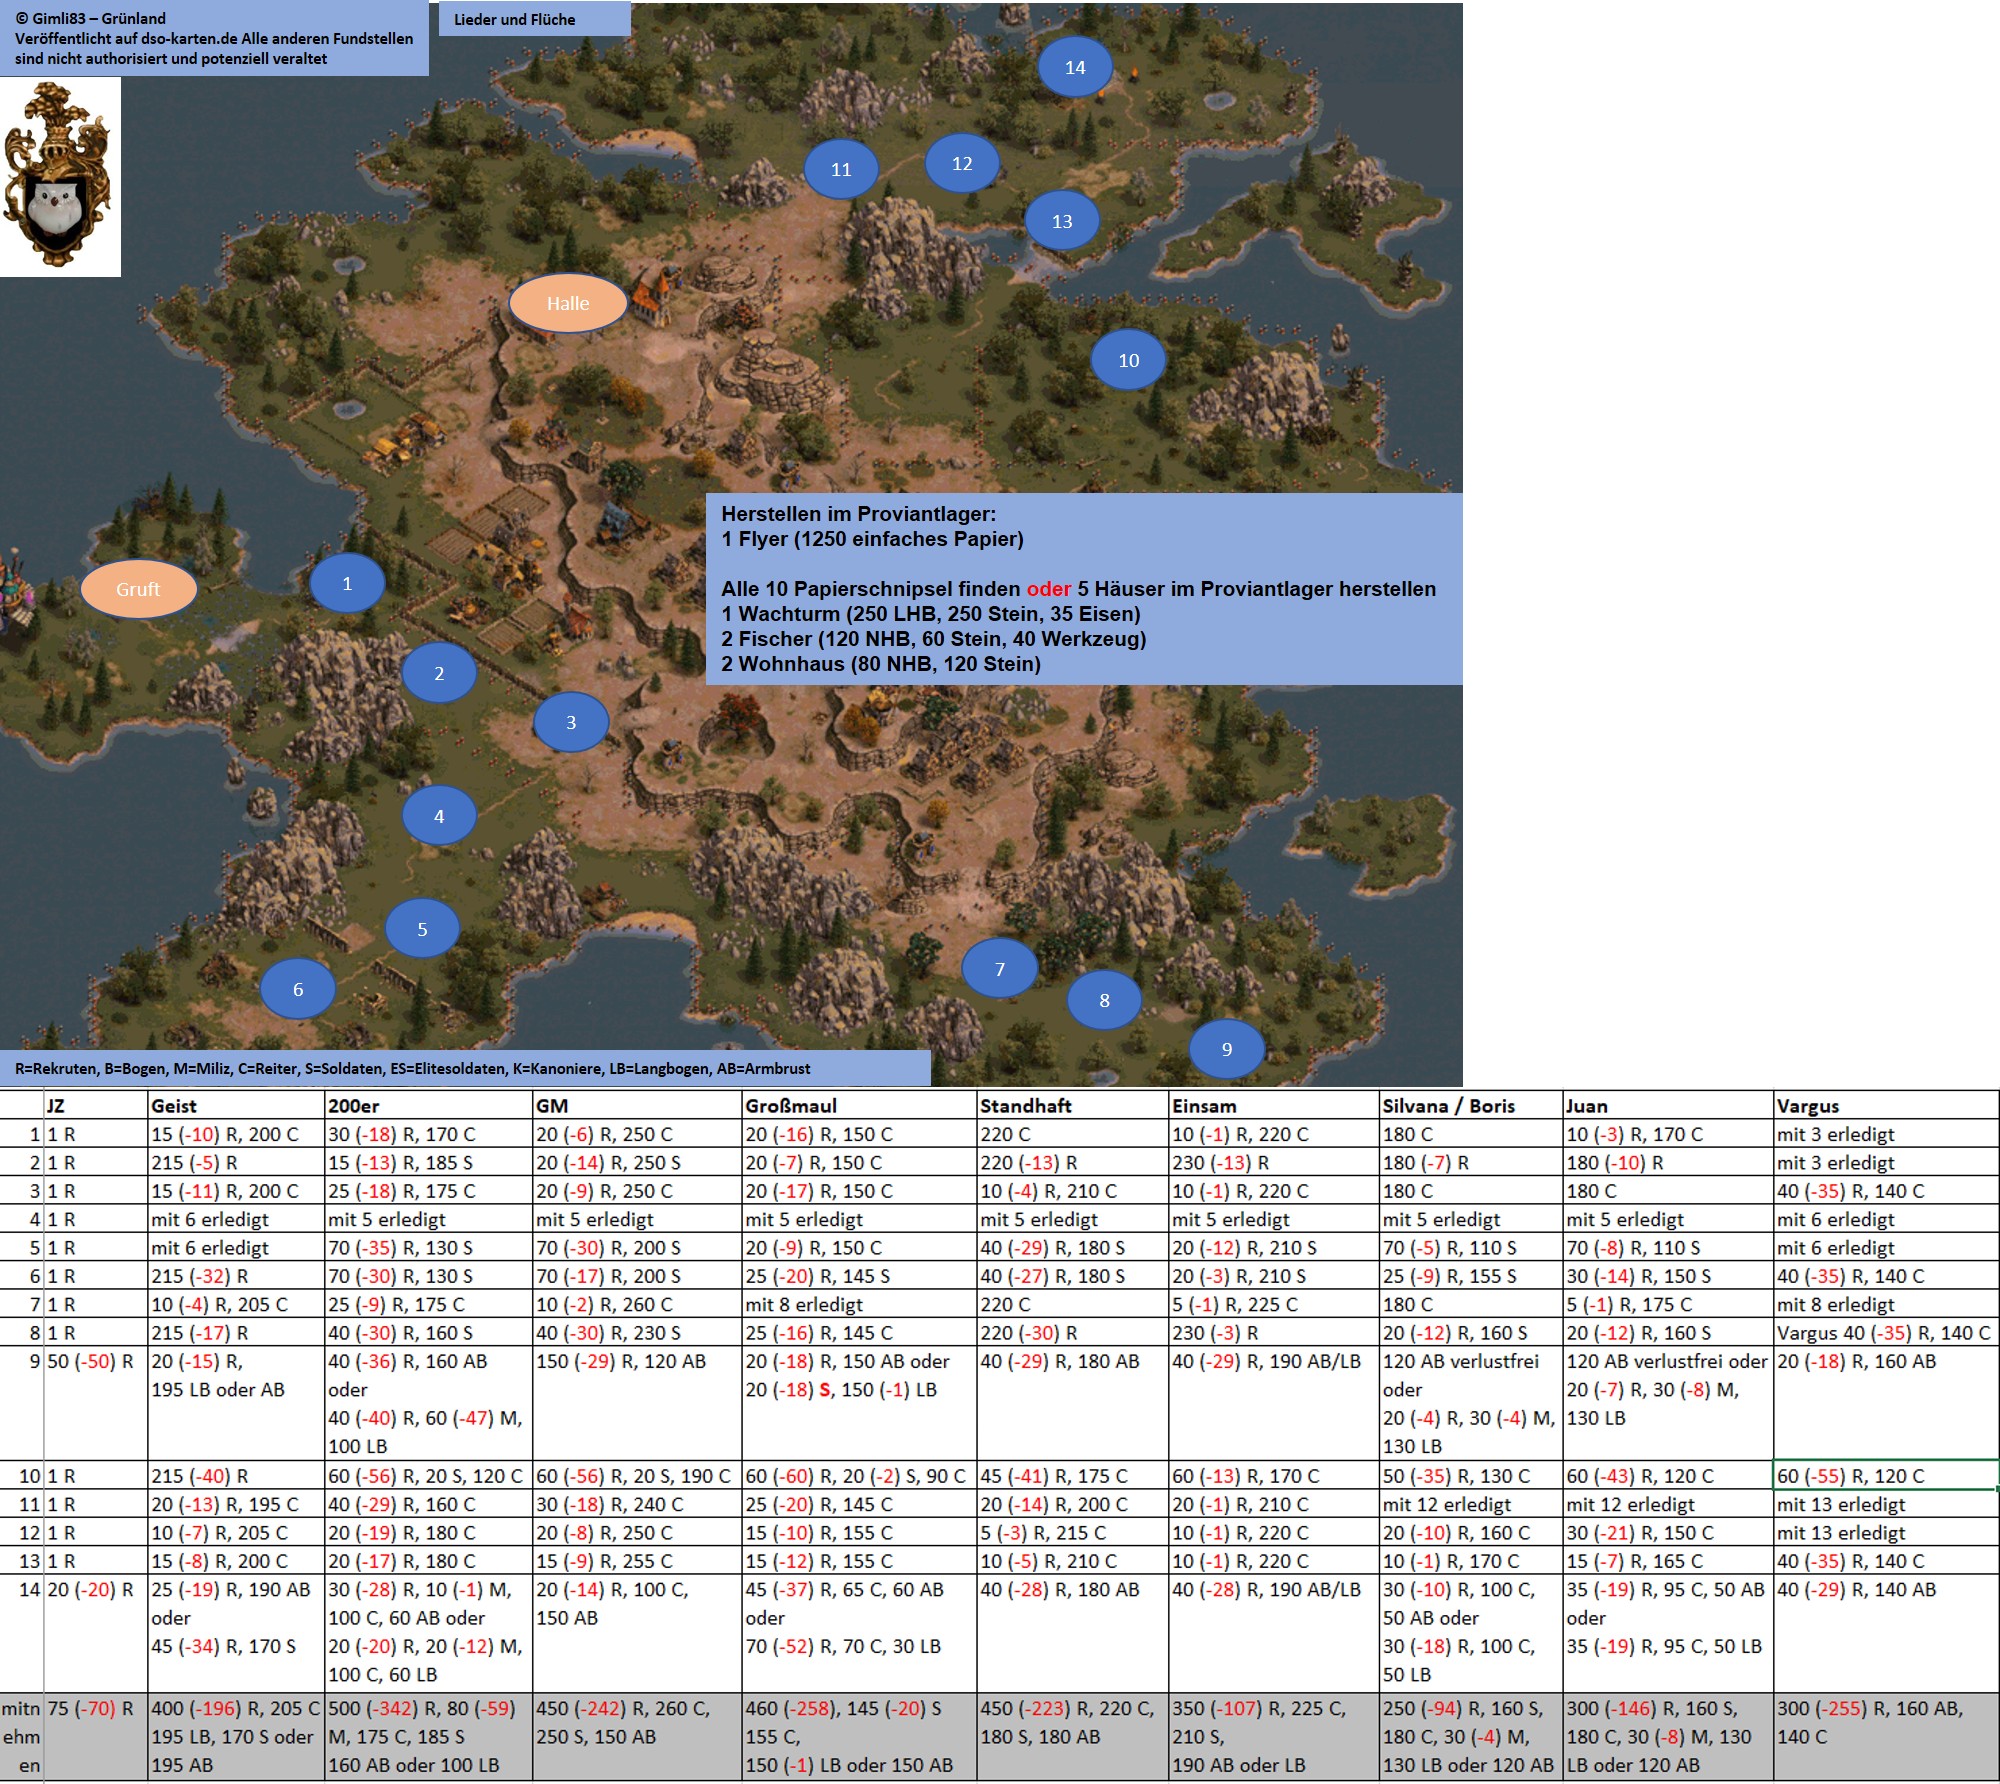The image size is (2000, 1784).
Task: Click the line '1 Flyer (1250 einfaches Papier)'
Action: click(x=872, y=539)
